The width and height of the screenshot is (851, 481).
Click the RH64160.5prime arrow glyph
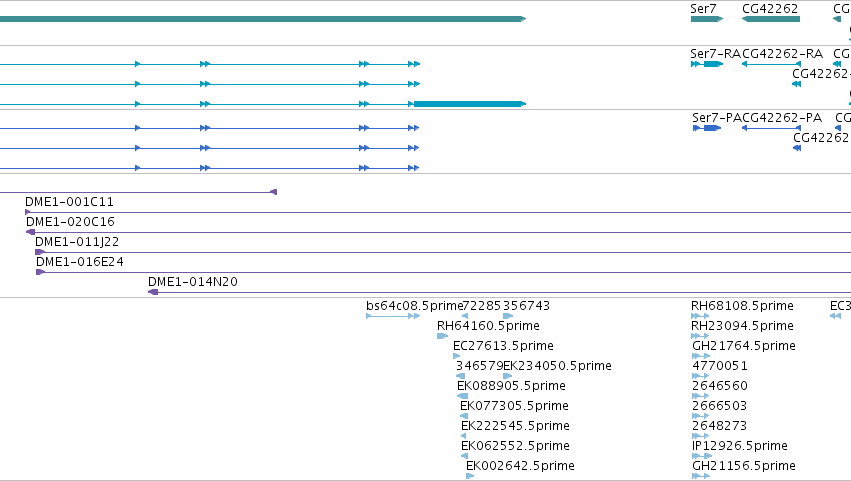[442, 336]
